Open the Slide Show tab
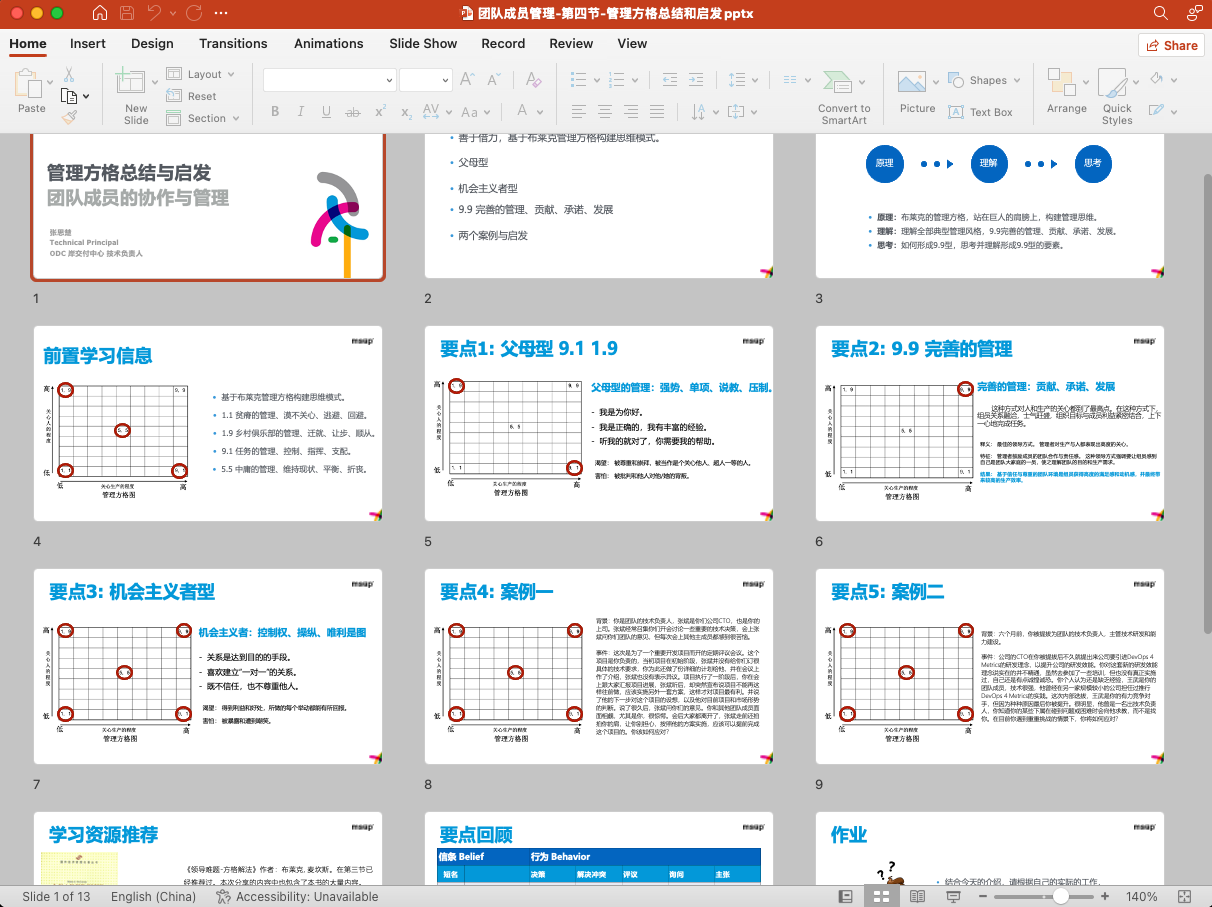The image size is (1212, 907). pyautogui.click(x=423, y=43)
